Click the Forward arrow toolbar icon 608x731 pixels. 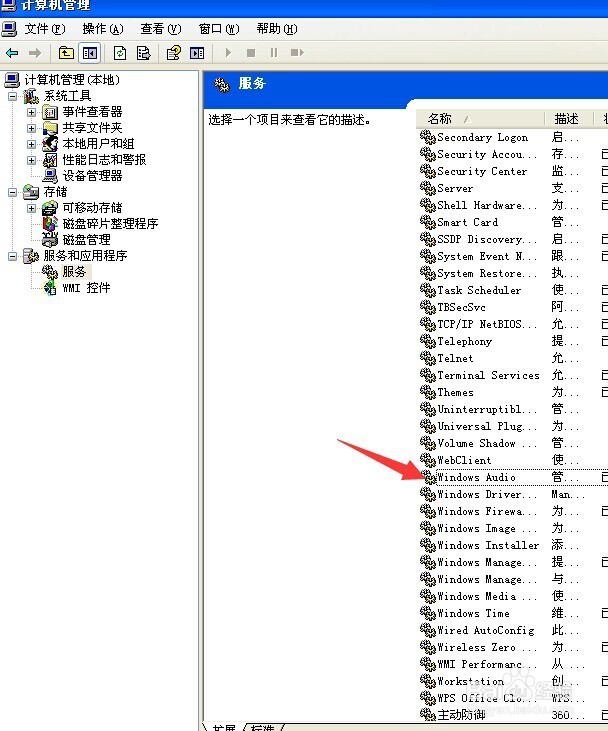(x=35, y=53)
